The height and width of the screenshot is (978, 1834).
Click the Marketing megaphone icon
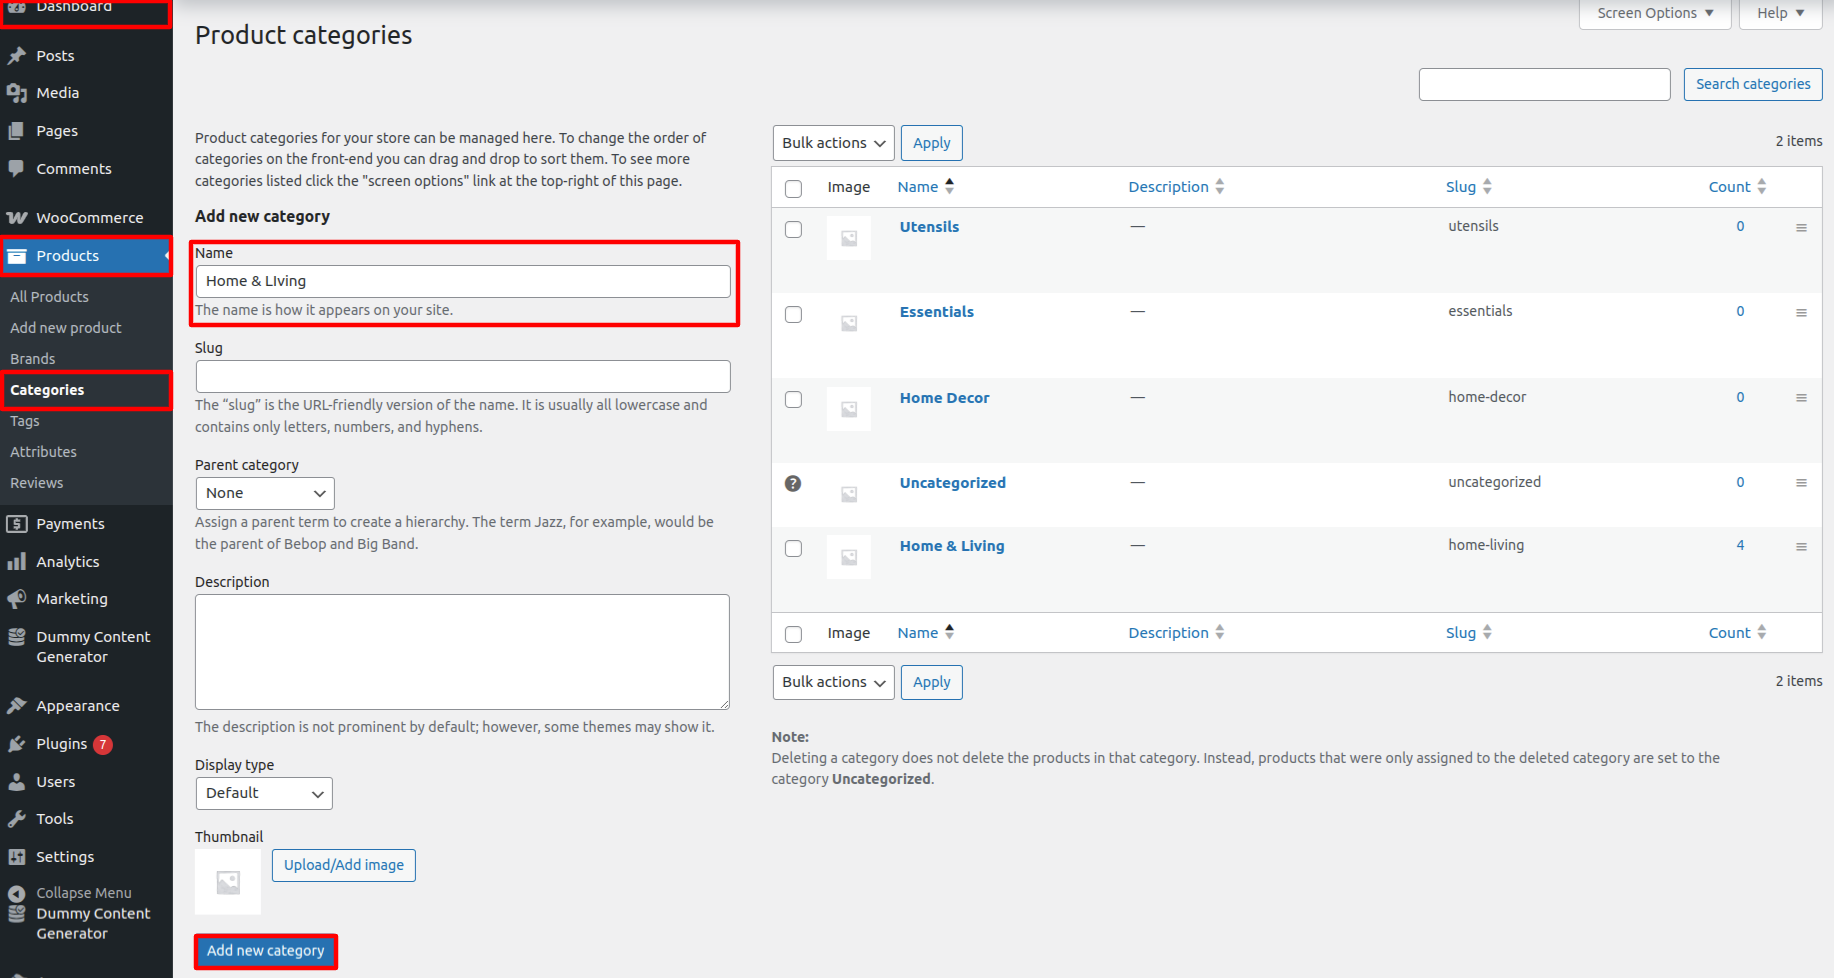tap(17, 599)
